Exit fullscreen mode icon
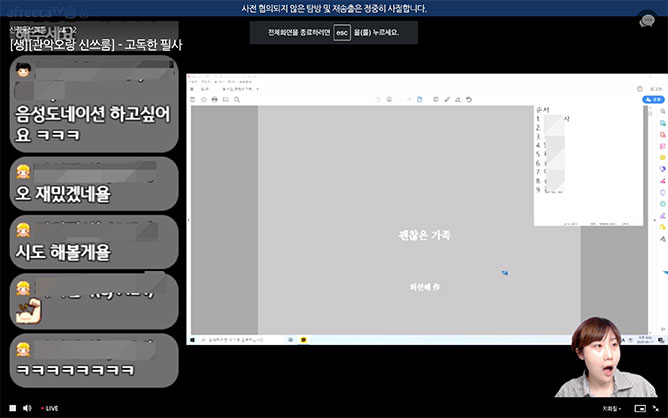 [x=656, y=409]
